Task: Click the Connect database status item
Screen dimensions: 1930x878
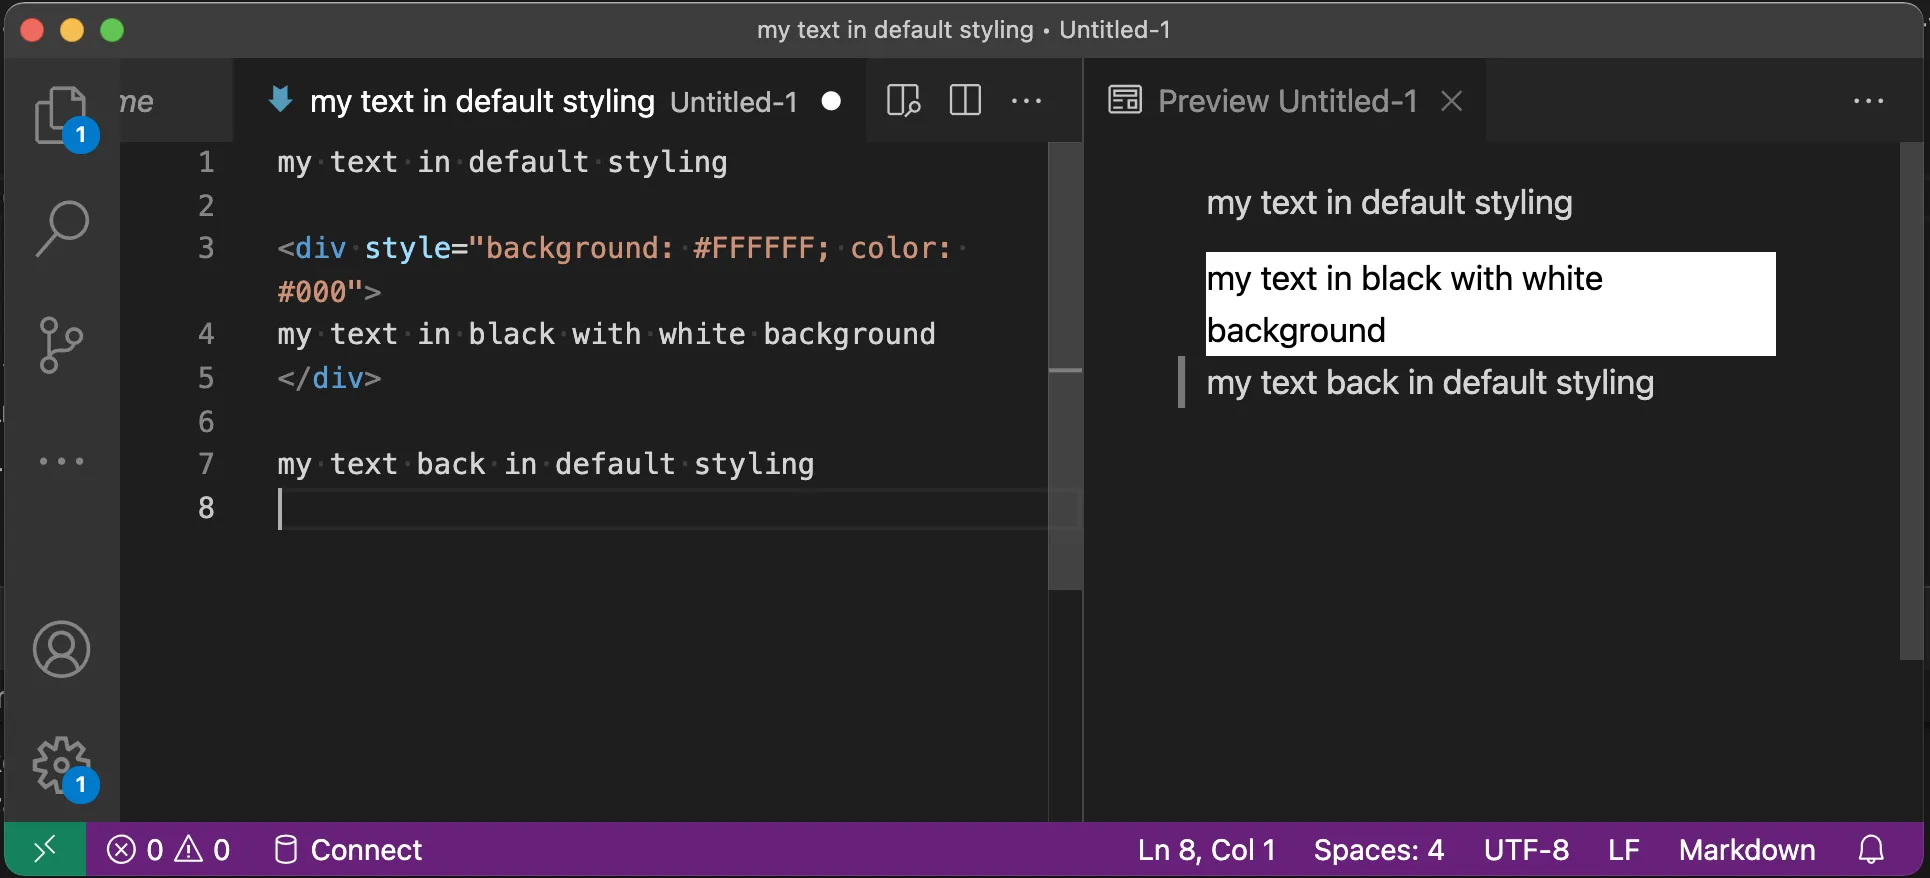Action: [x=348, y=850]
